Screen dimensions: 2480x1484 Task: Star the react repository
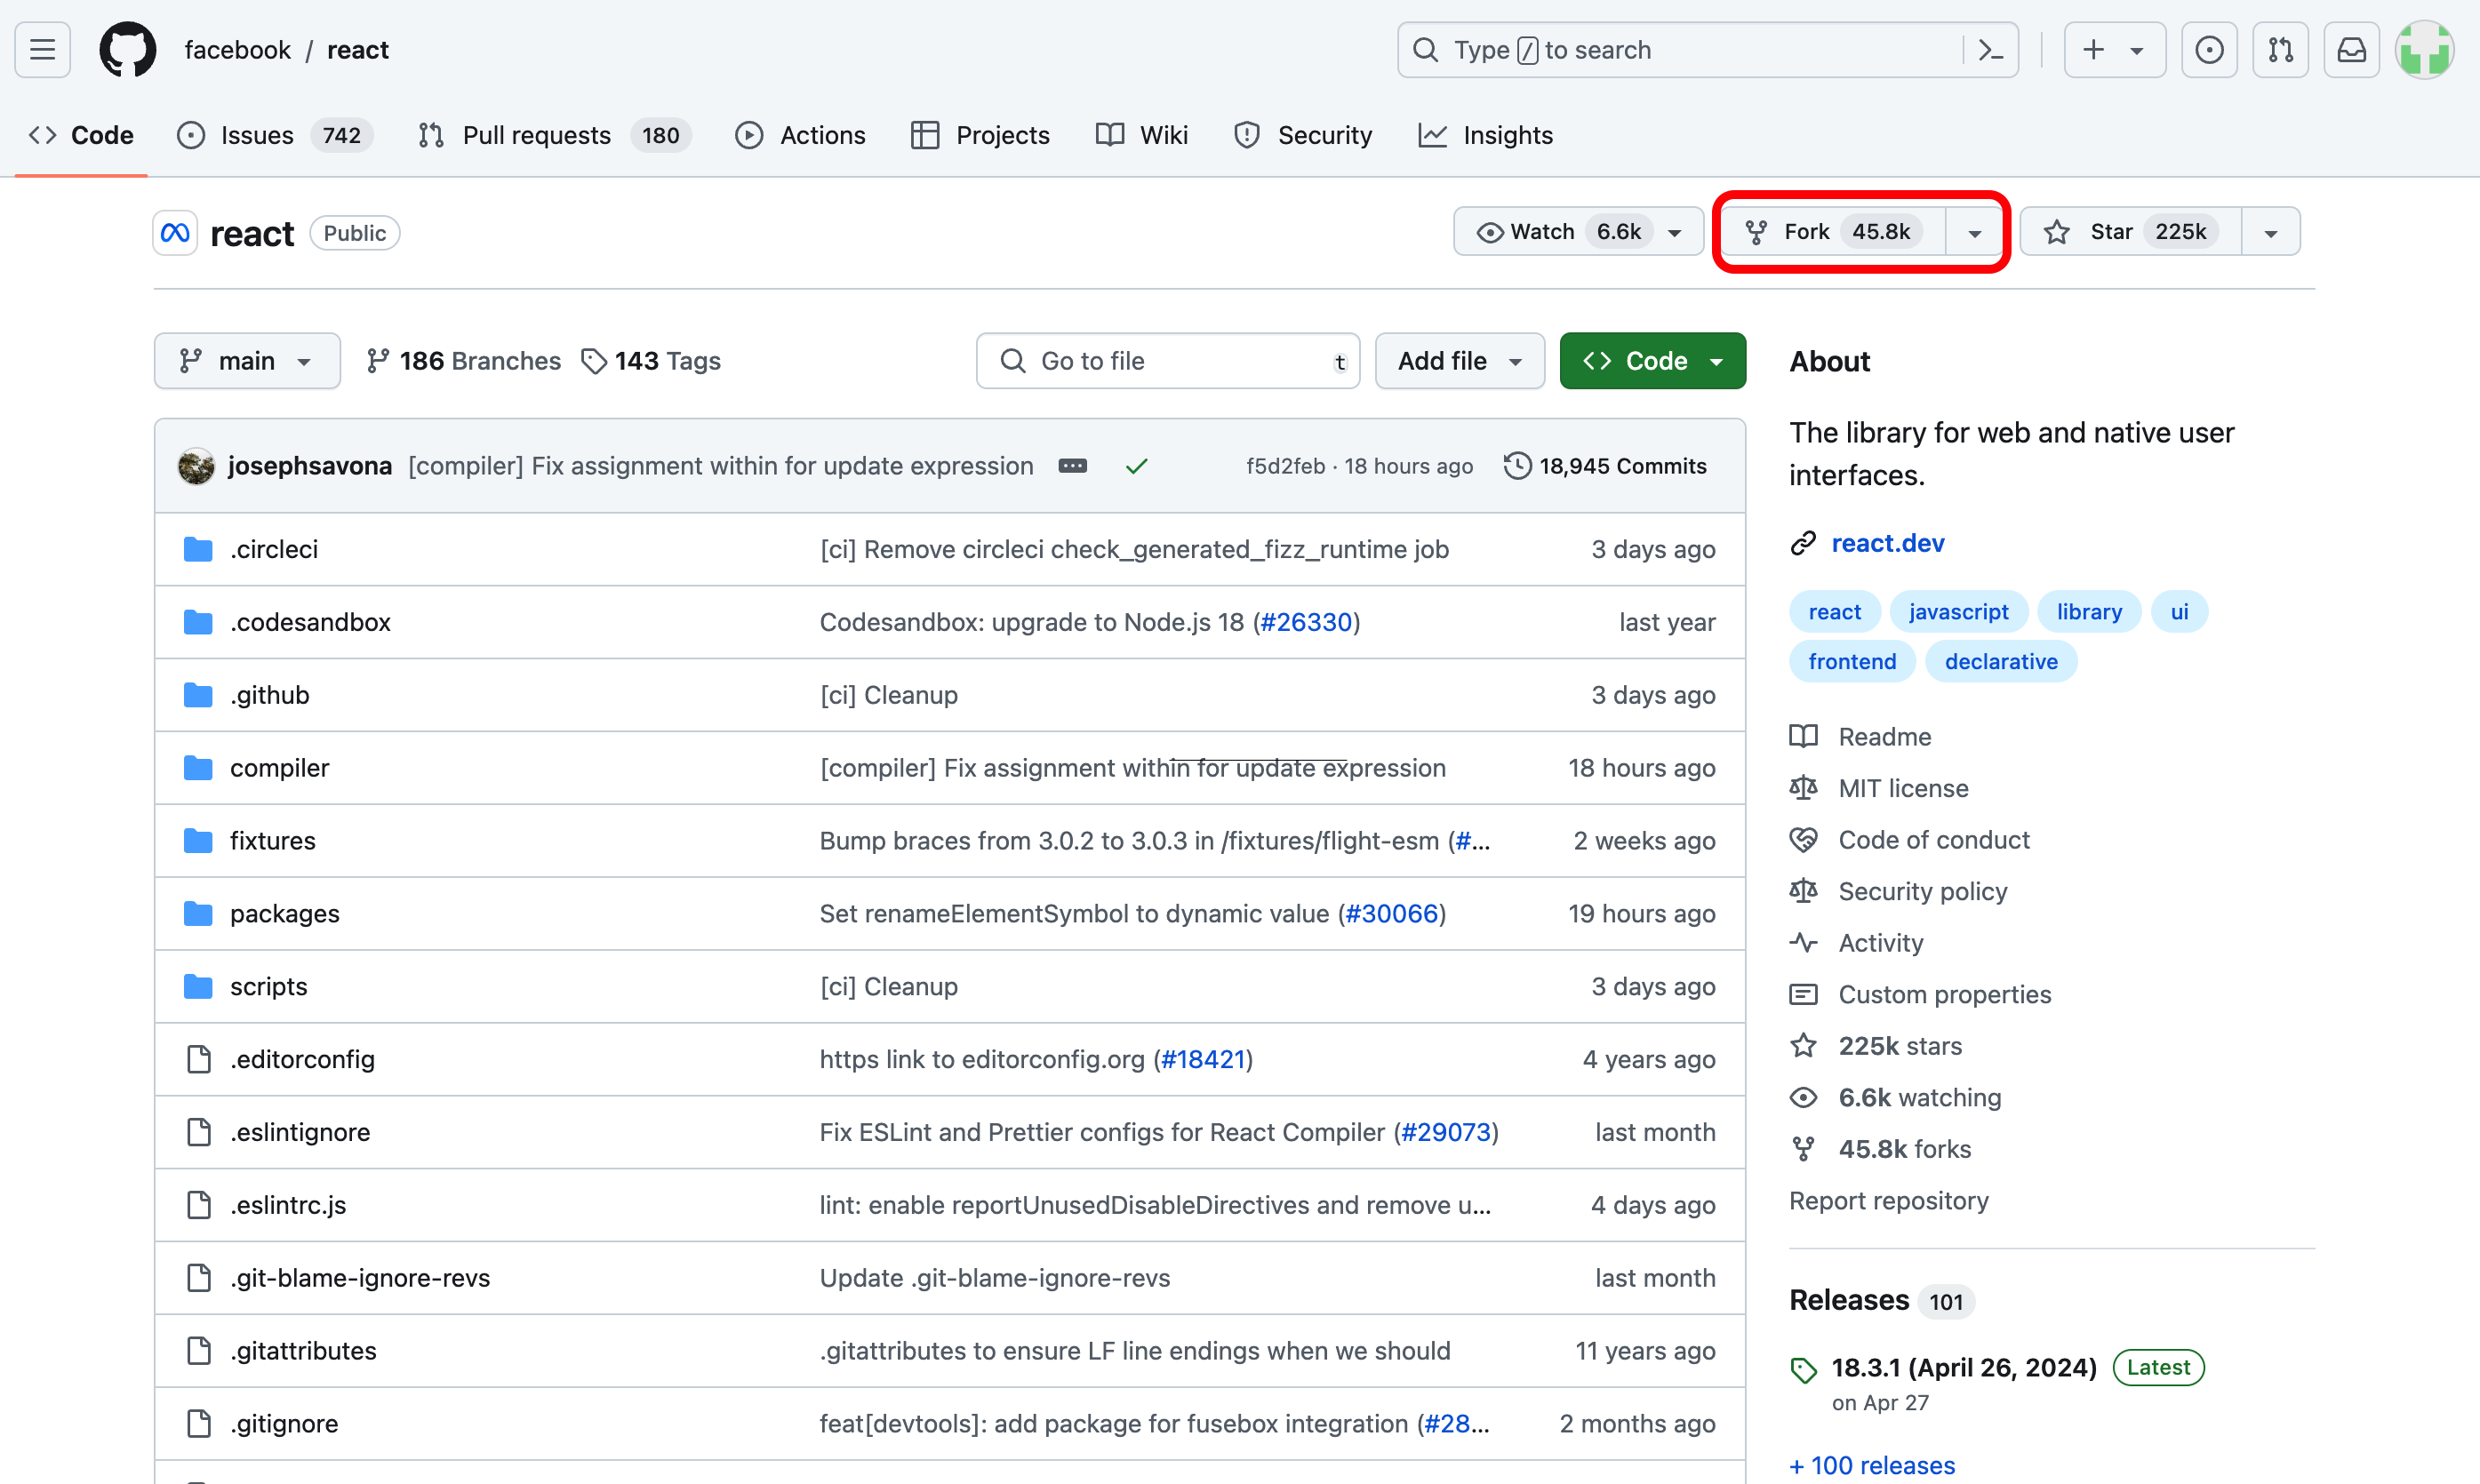pos(2129,232)
